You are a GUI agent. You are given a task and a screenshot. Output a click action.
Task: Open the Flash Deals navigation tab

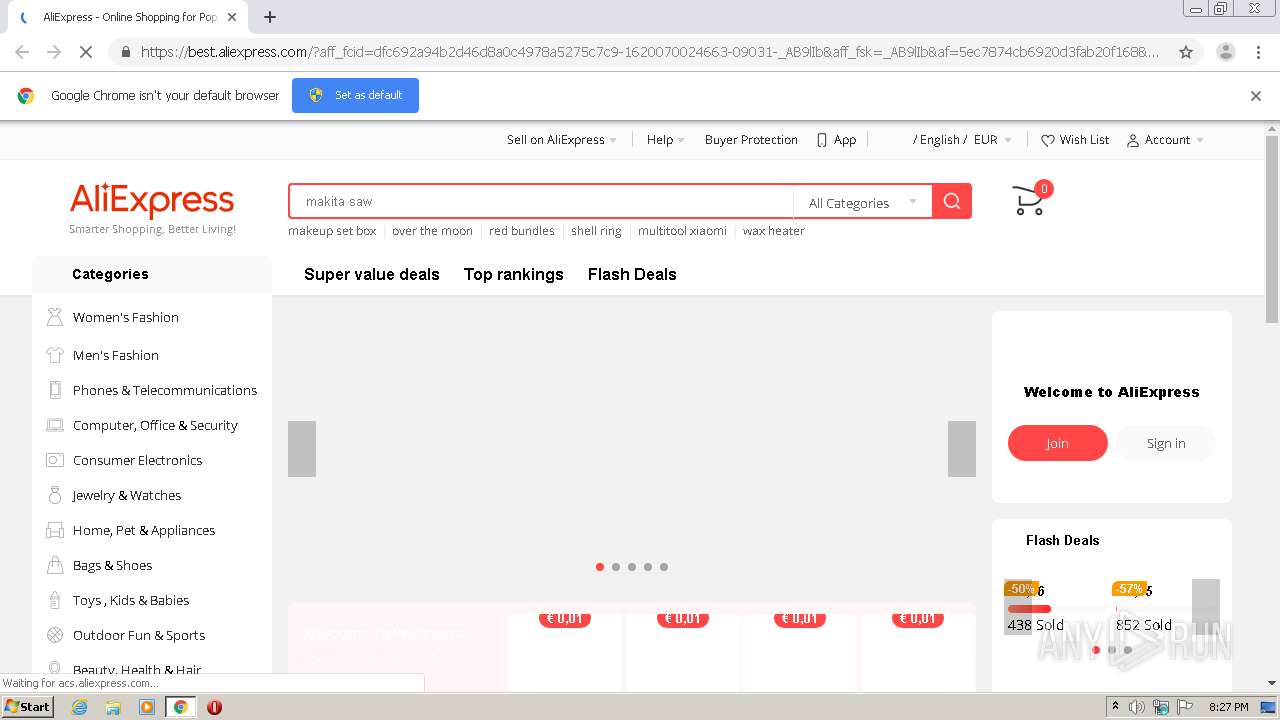(x=632, y=274)
